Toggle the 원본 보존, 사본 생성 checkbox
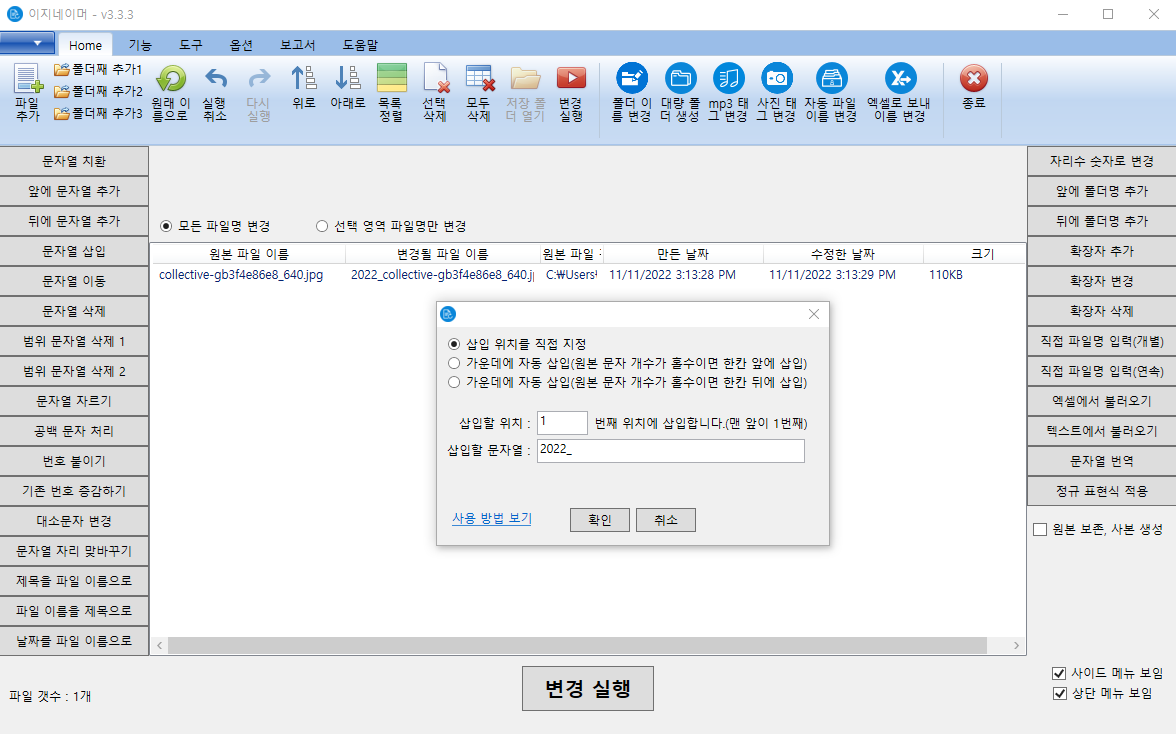This screenshot has height=734, width=1176. 1040,530
